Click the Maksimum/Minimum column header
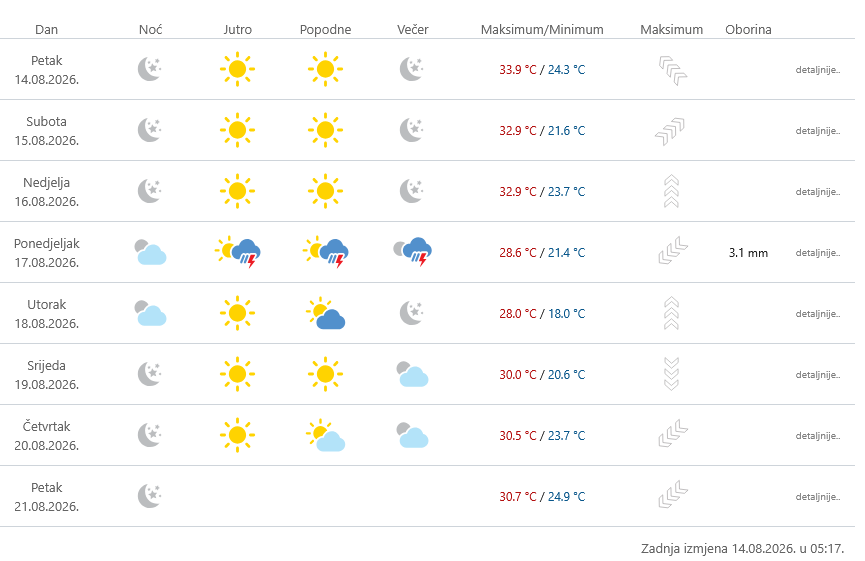865x561 pixels. pos(542,30)
